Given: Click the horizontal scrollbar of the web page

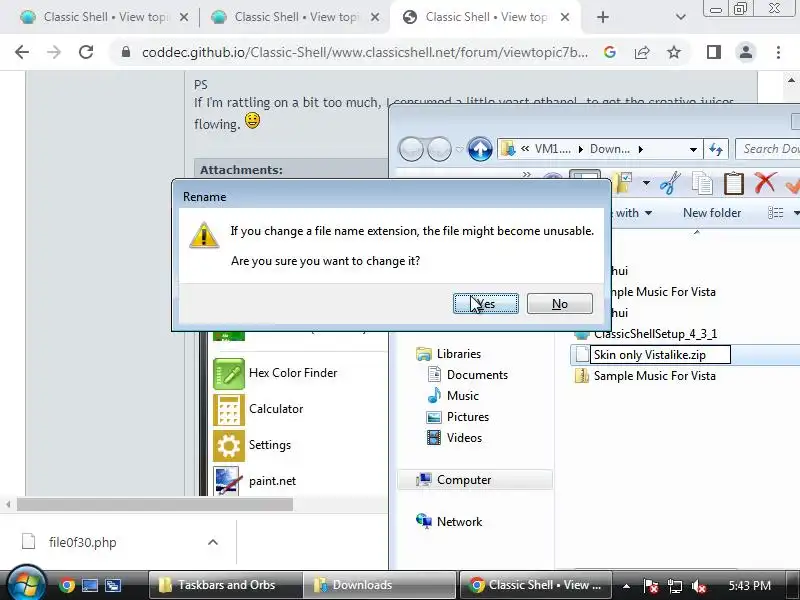Looking at the screenshot, I should tap(155, 505).
